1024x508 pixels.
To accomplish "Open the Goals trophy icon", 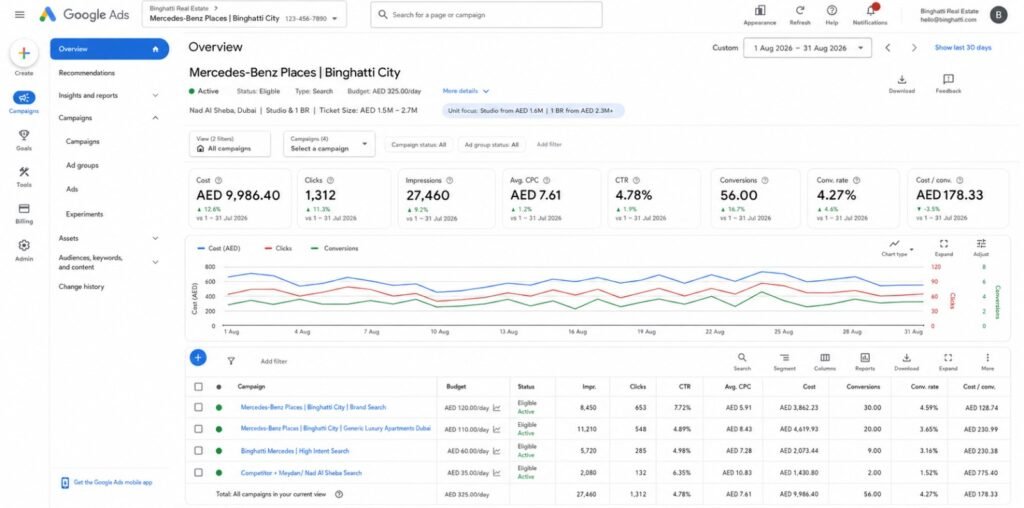I will coord(24,135).
